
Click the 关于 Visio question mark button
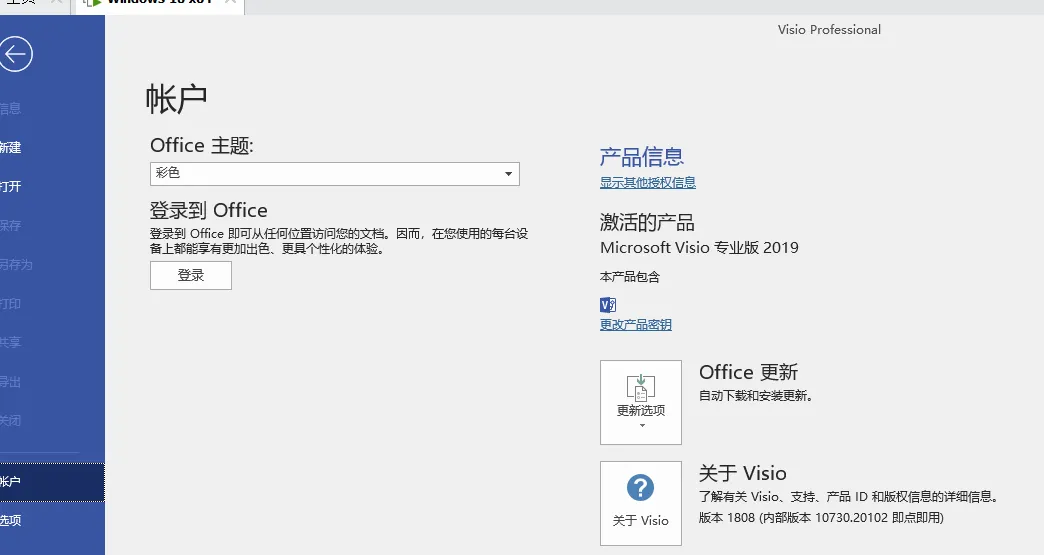click(641, 503)
